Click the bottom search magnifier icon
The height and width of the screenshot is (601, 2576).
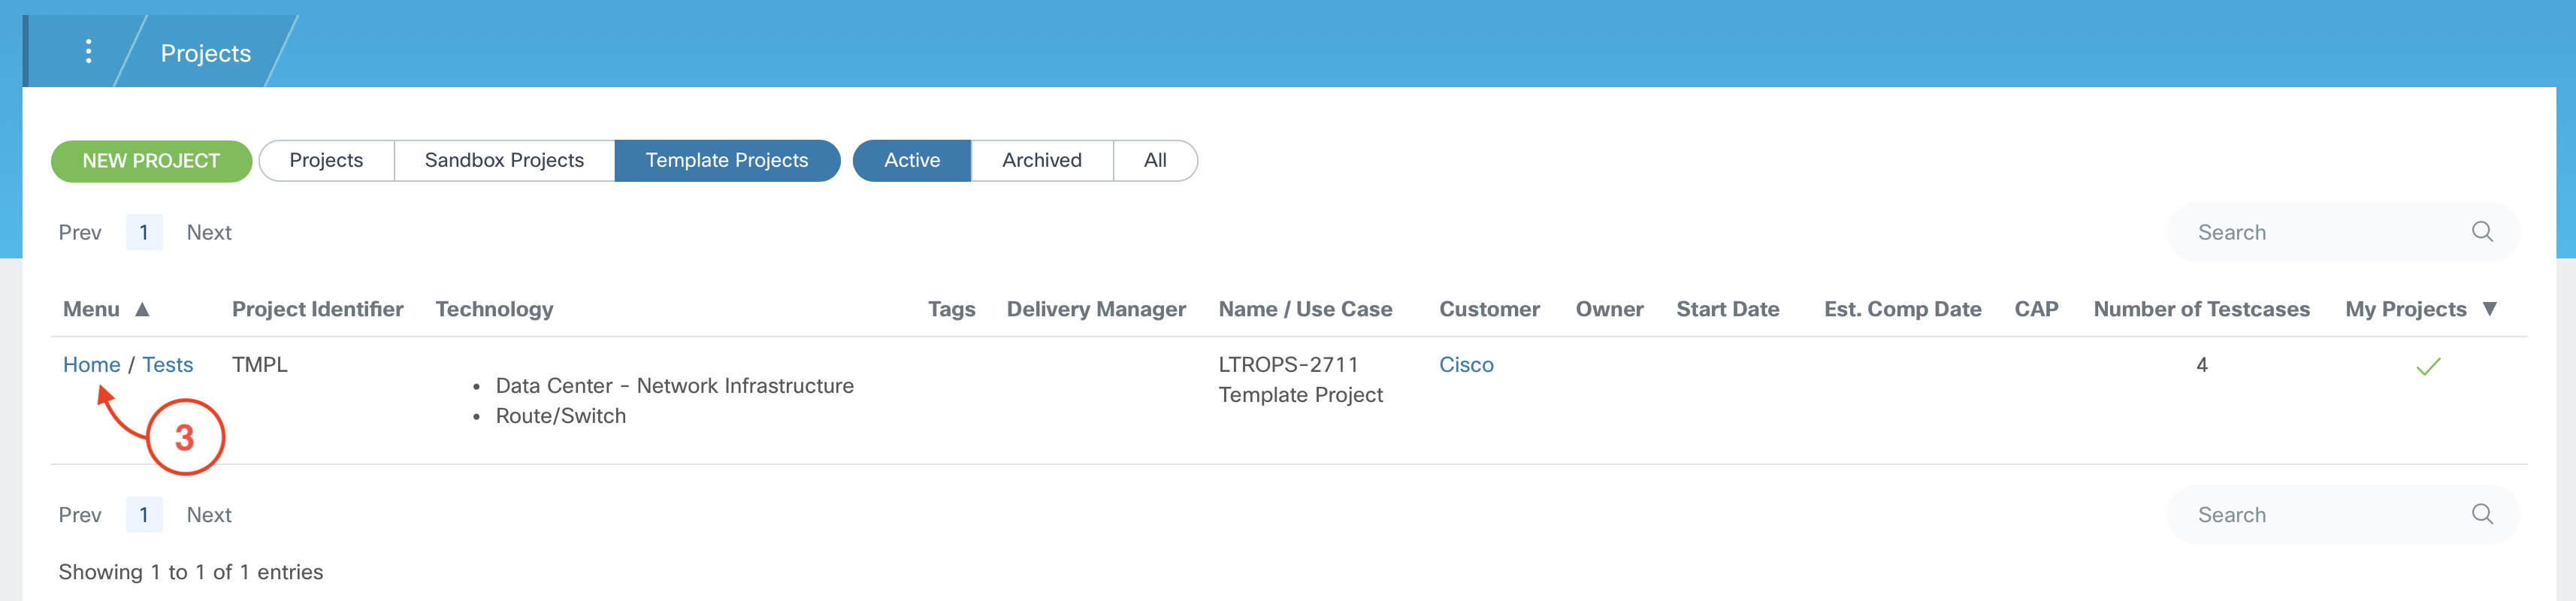pos(2481,514)
